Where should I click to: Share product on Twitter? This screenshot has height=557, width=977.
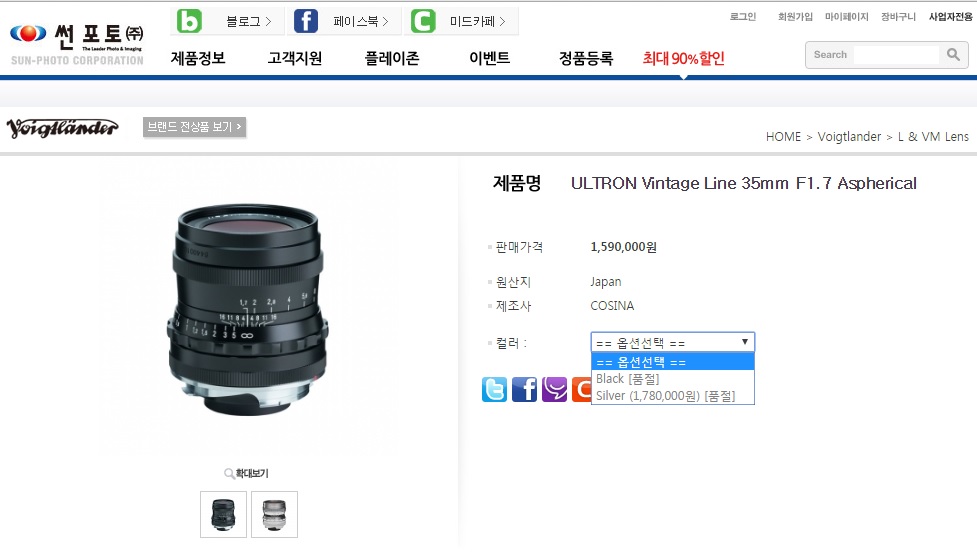[x=494, y=389]
